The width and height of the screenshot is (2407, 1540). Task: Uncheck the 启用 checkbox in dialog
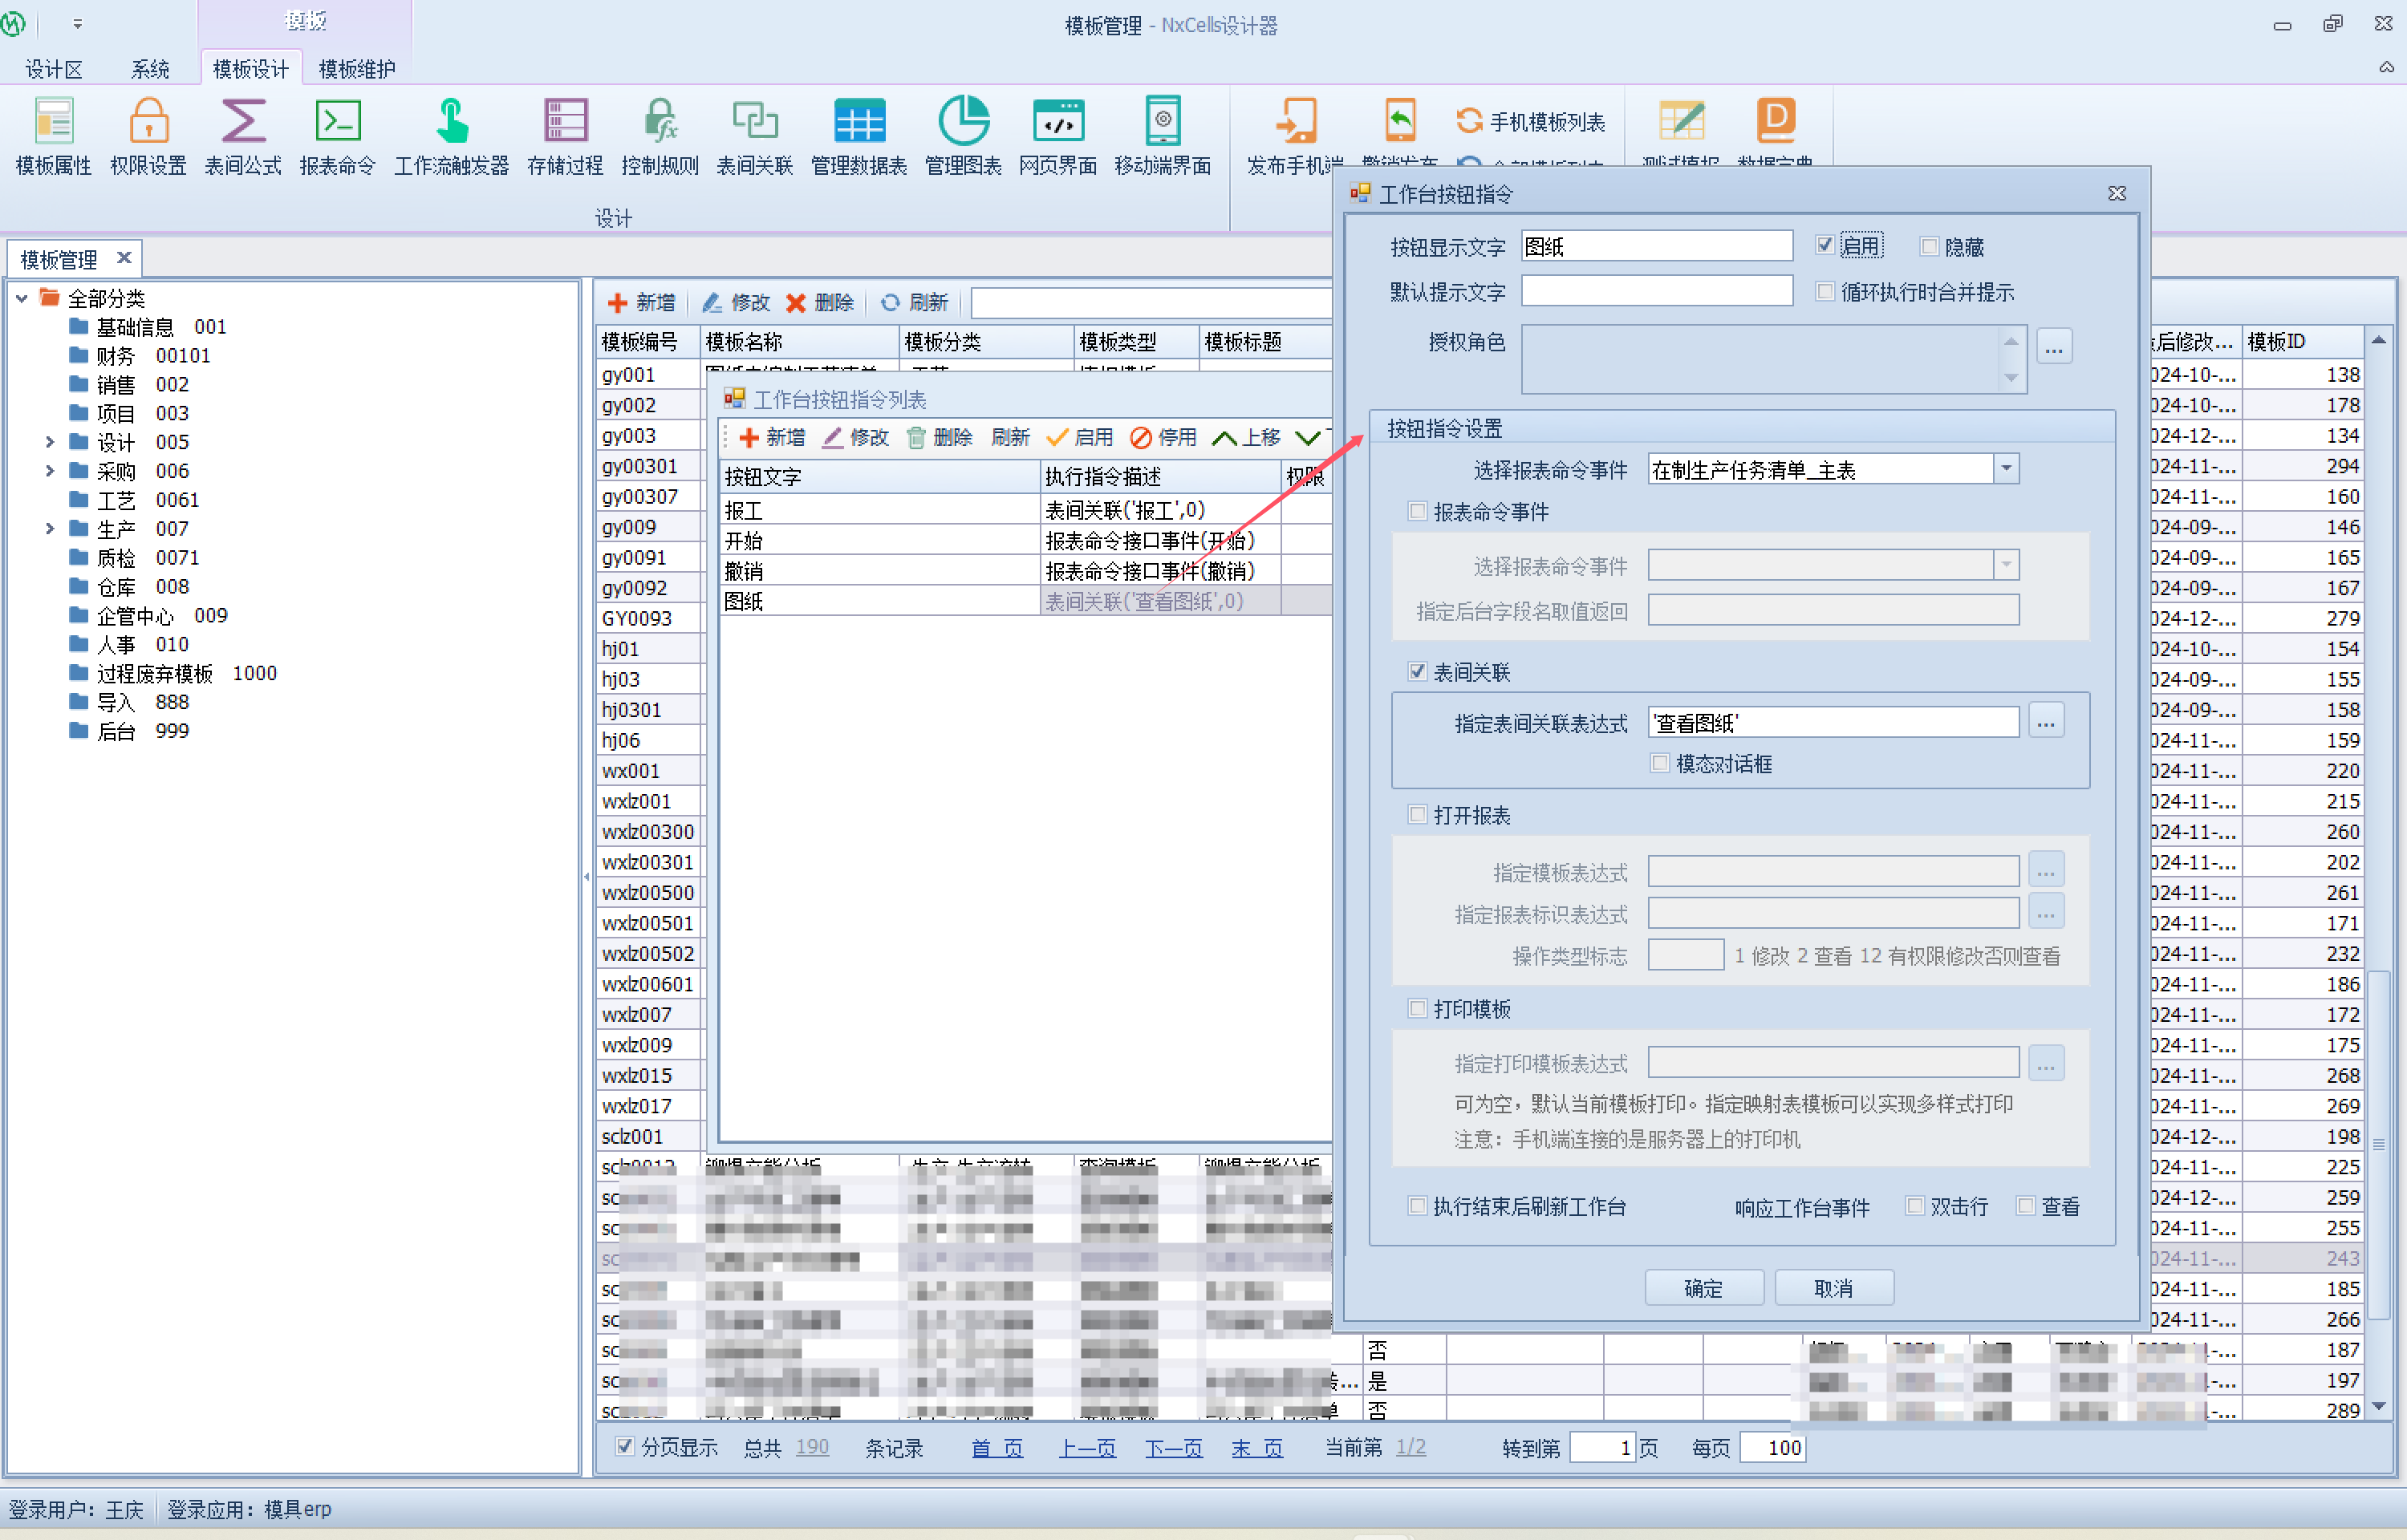coord(1825,246)
